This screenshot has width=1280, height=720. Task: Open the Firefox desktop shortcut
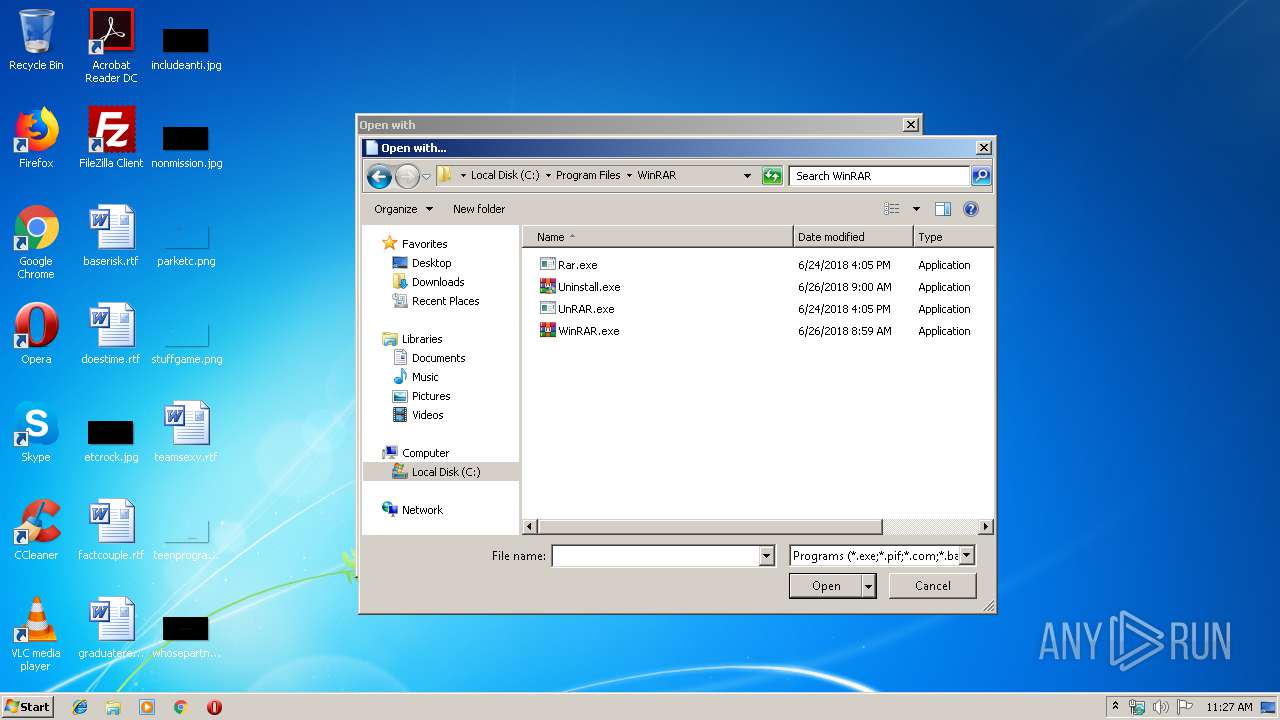[36, 138]
